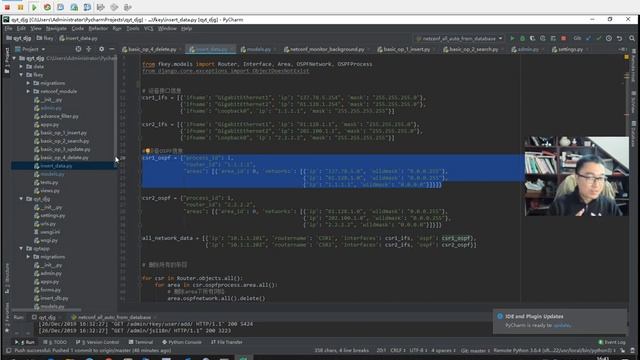This screenshot has height=360, width=640.
Task: Open the File menu
Action: pos(8,29)
